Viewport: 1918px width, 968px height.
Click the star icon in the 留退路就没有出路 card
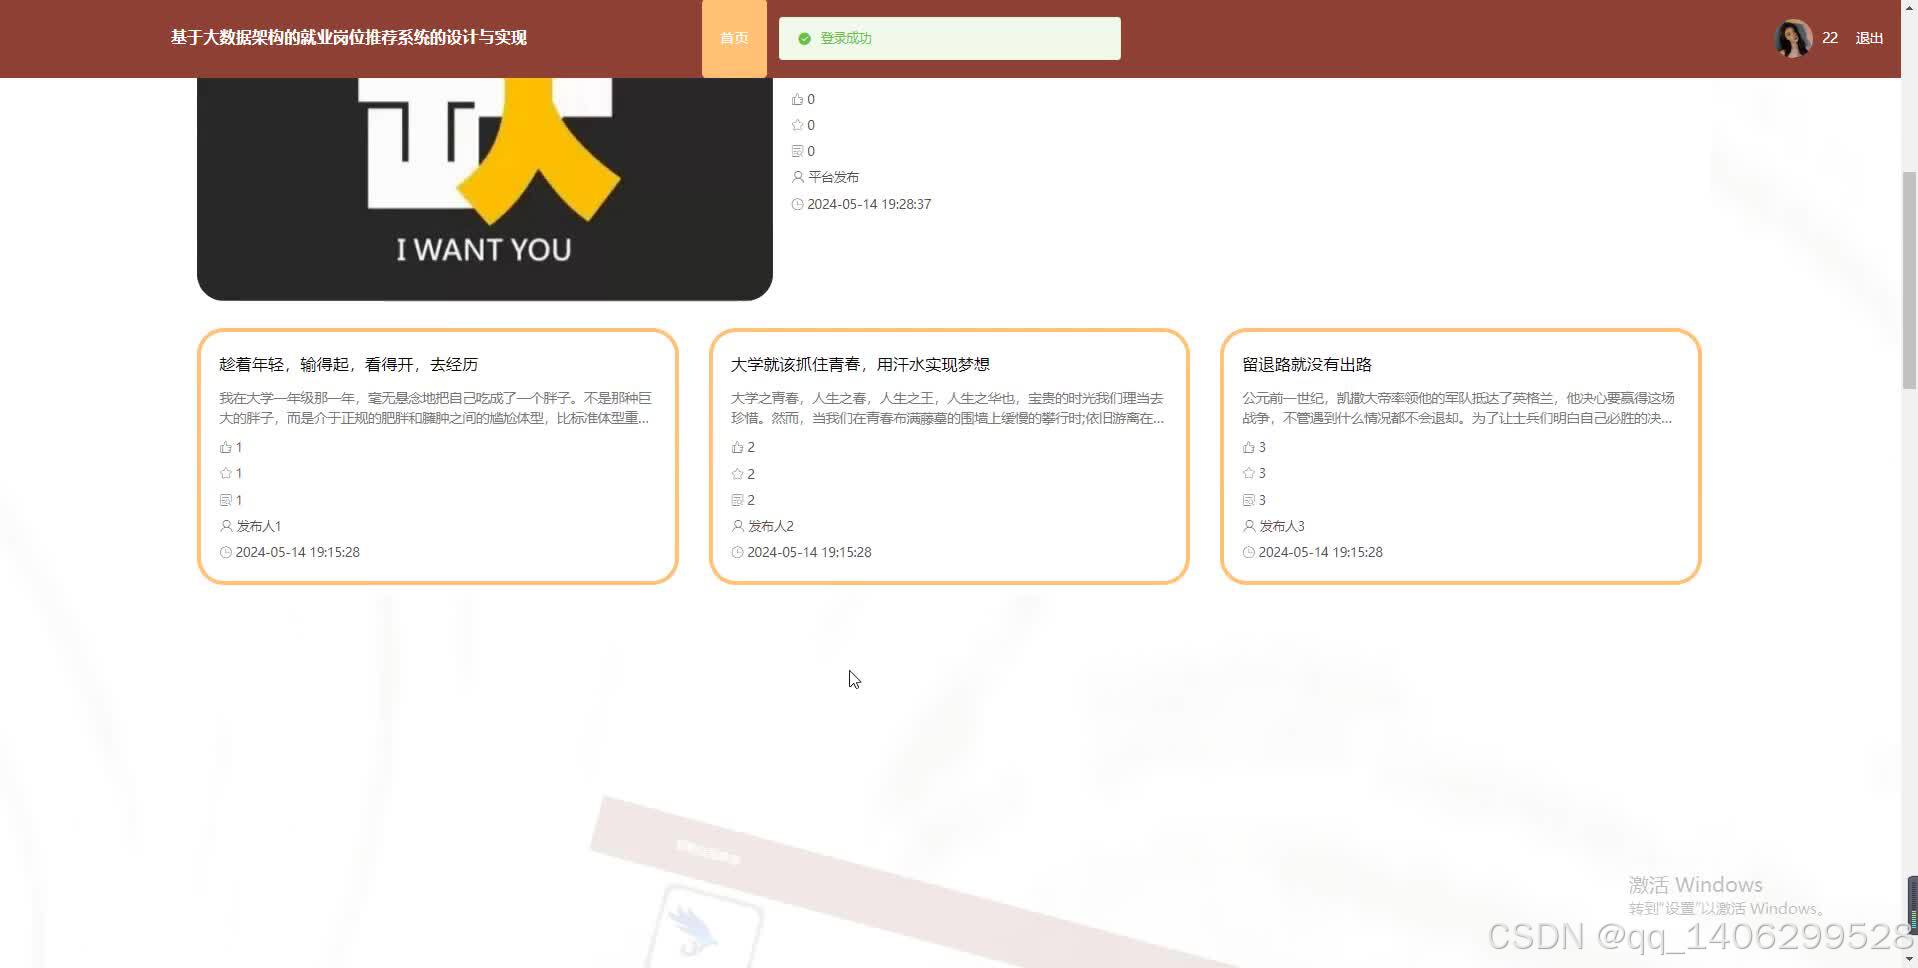point(1248,473)
